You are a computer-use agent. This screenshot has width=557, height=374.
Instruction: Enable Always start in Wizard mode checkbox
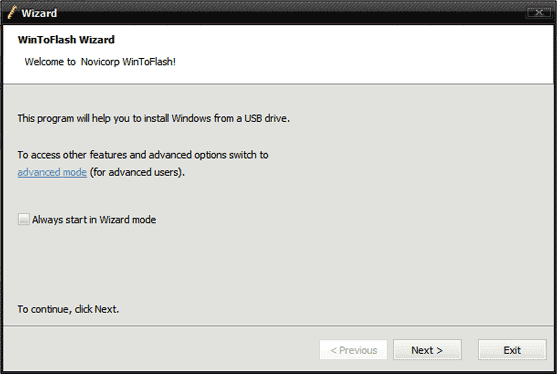pyautogui.click(x=23, y=219)
